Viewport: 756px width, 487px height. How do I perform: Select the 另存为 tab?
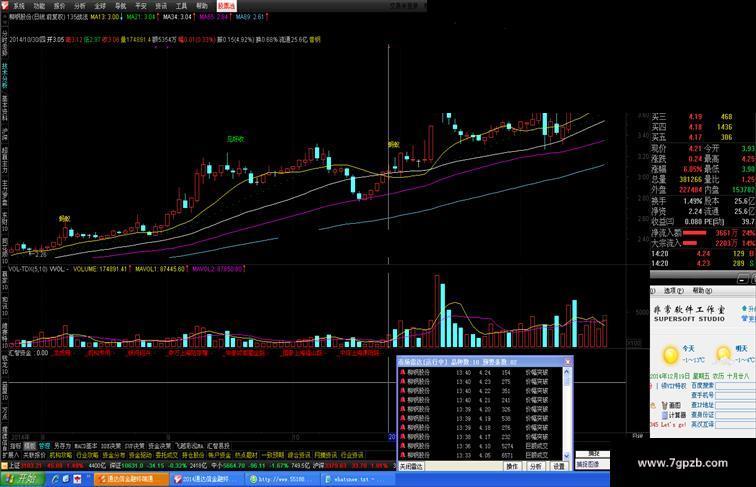point(62,446)
